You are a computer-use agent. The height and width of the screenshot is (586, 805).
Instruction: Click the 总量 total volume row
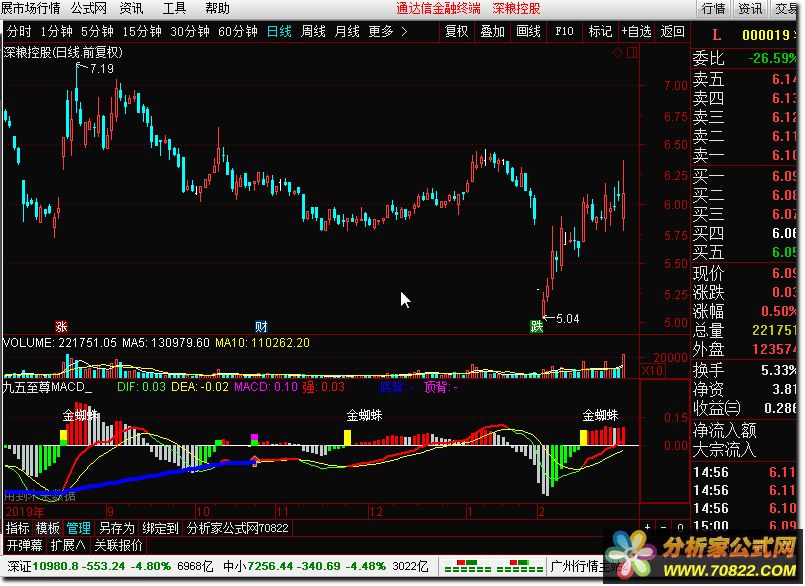click(x=744, y=330)
